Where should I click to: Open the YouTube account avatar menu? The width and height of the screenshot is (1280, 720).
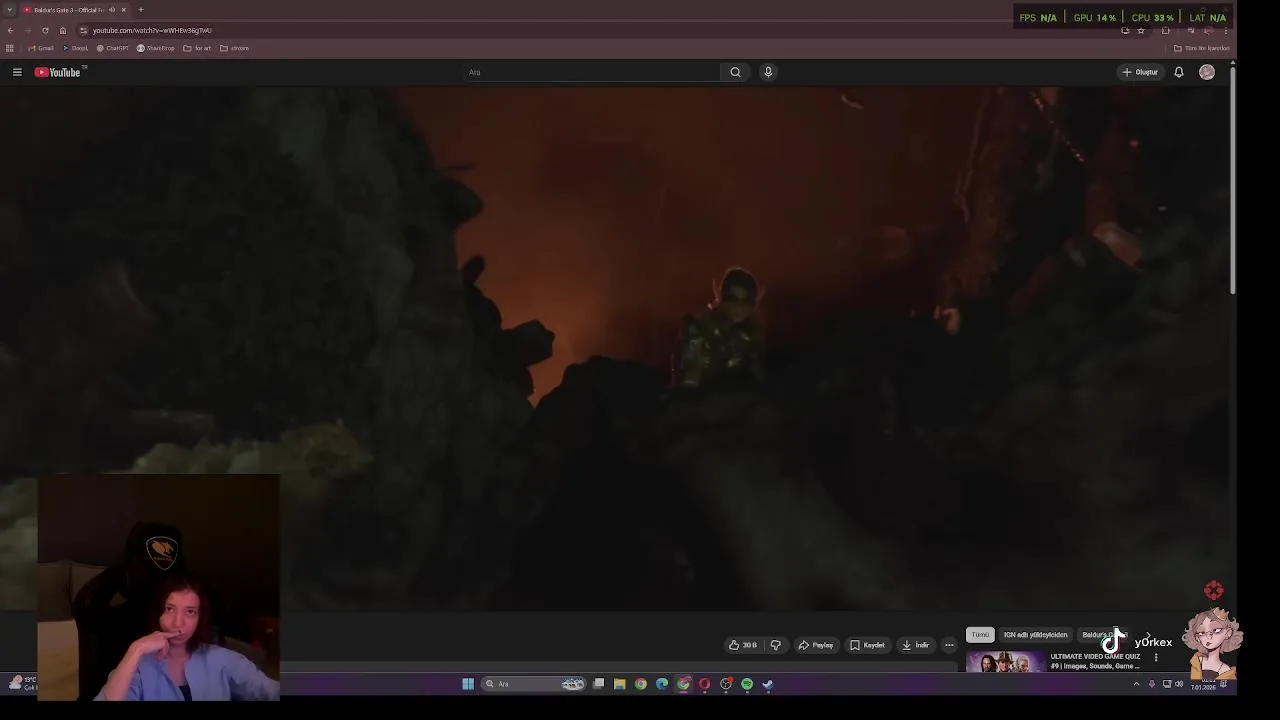(1207, 72)
